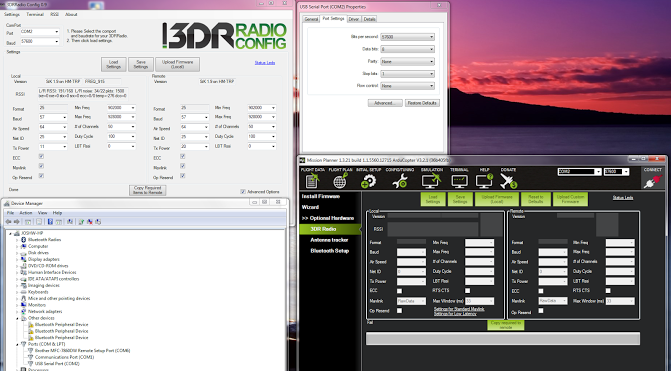Click Local Net ID field in Mission Planner

[411, 272]
